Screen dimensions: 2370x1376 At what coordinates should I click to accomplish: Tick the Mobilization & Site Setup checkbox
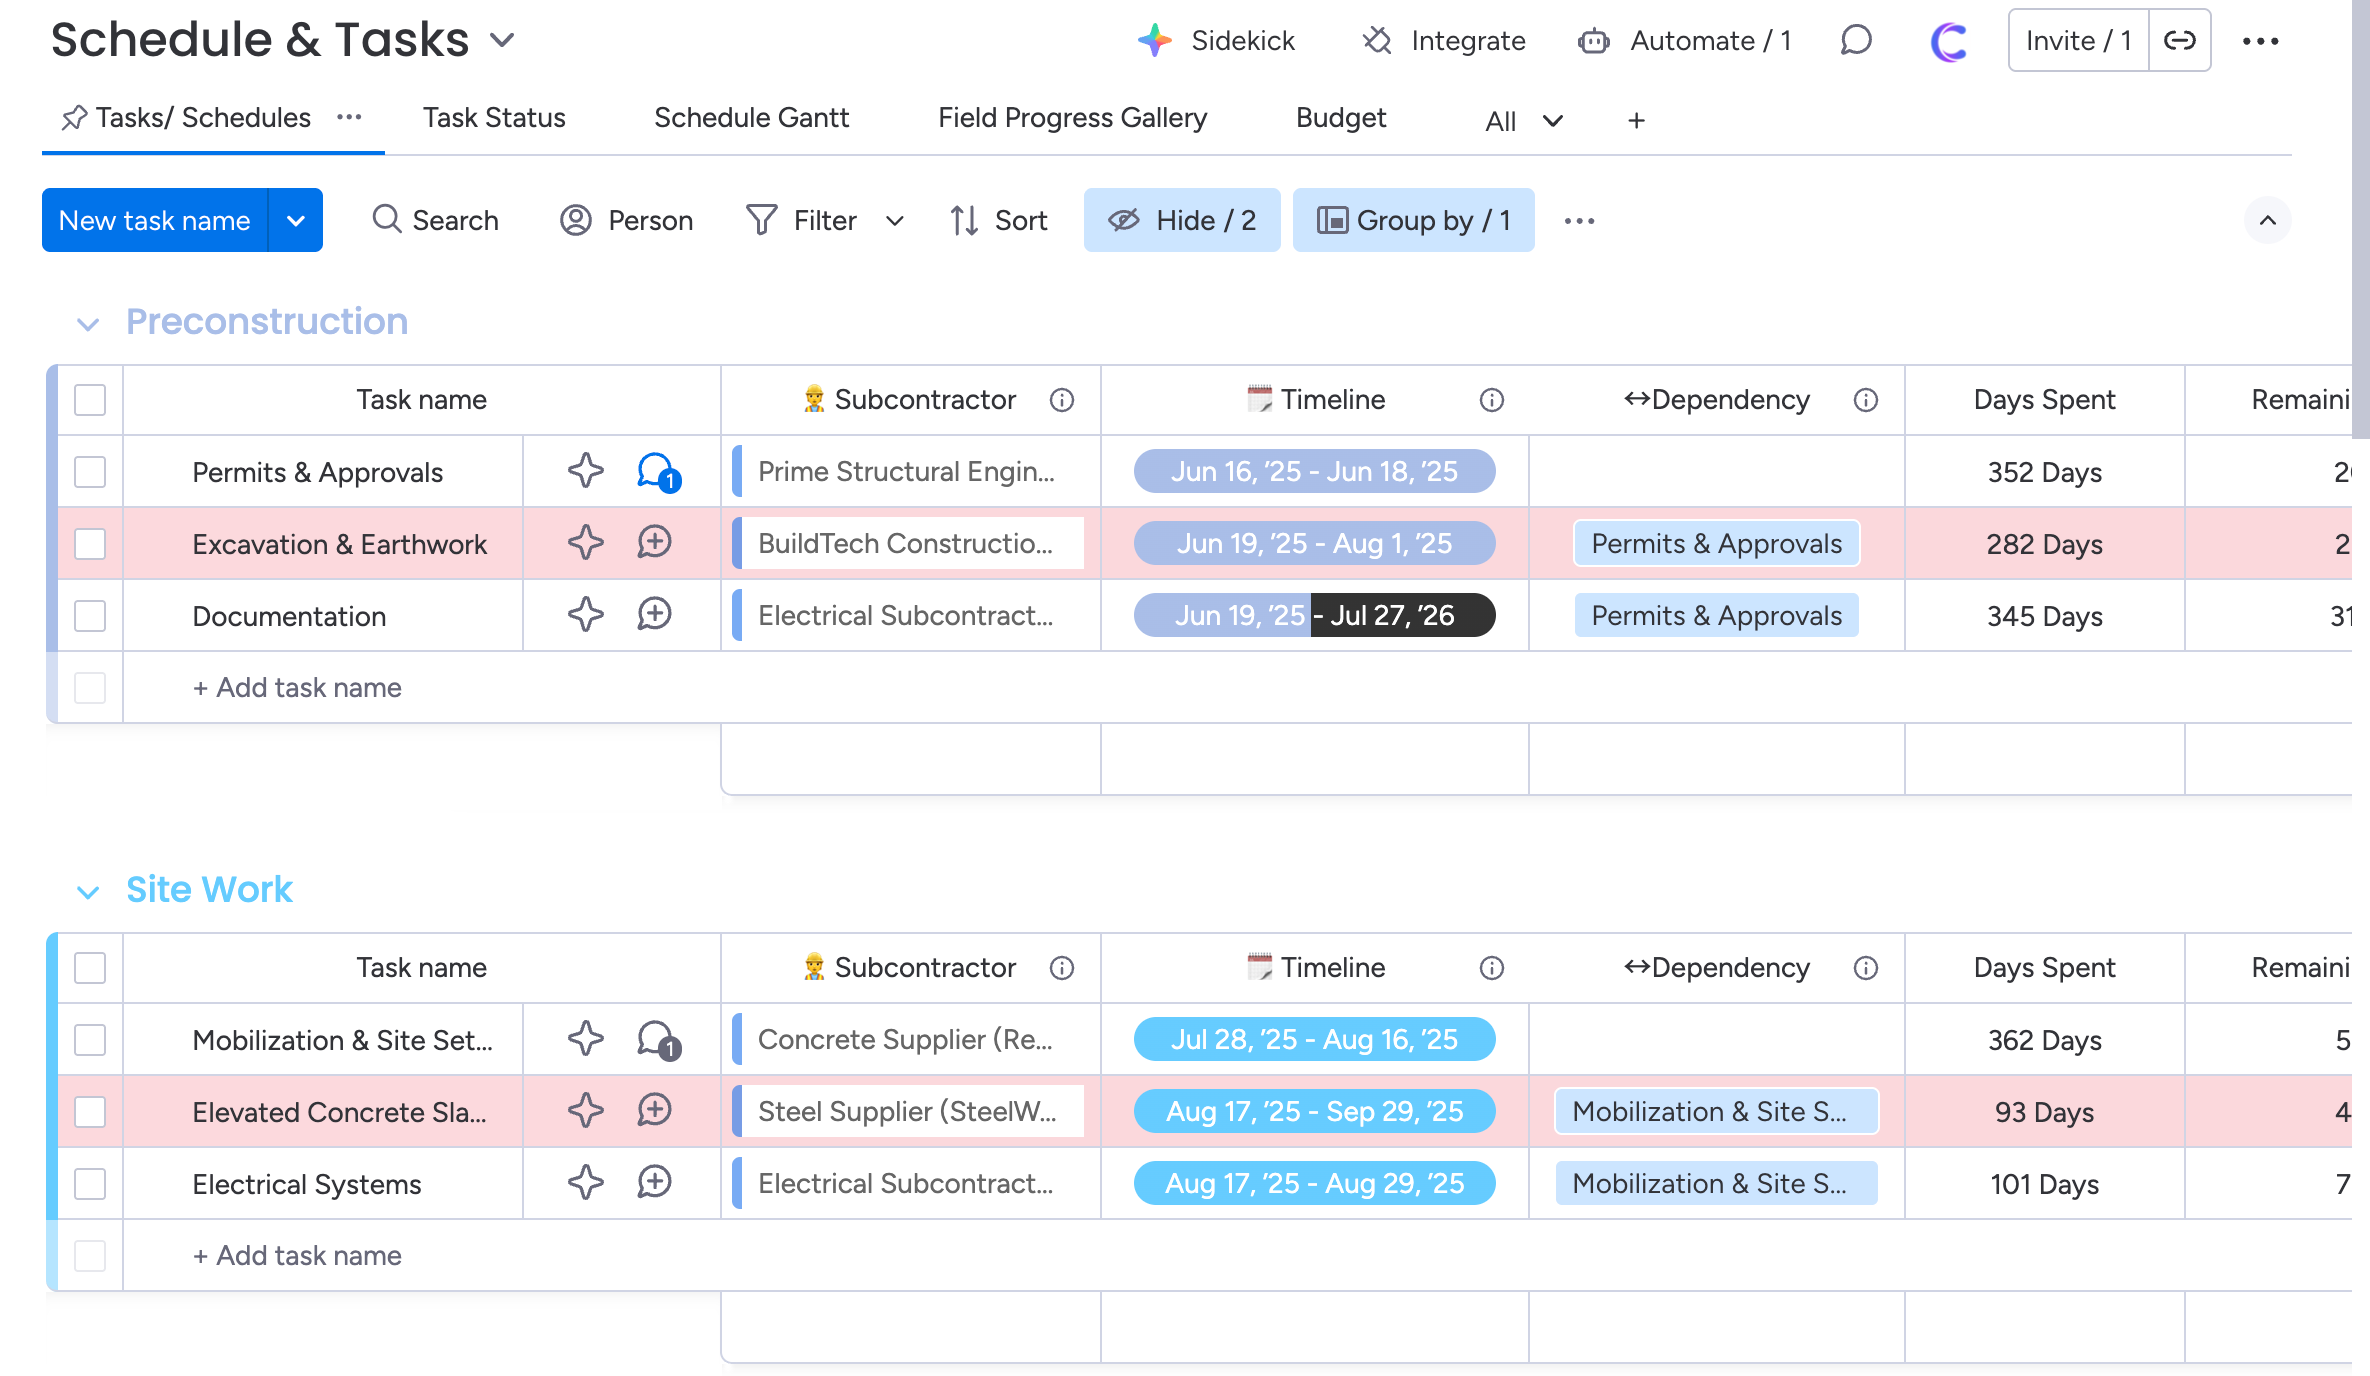[90, 1040]
